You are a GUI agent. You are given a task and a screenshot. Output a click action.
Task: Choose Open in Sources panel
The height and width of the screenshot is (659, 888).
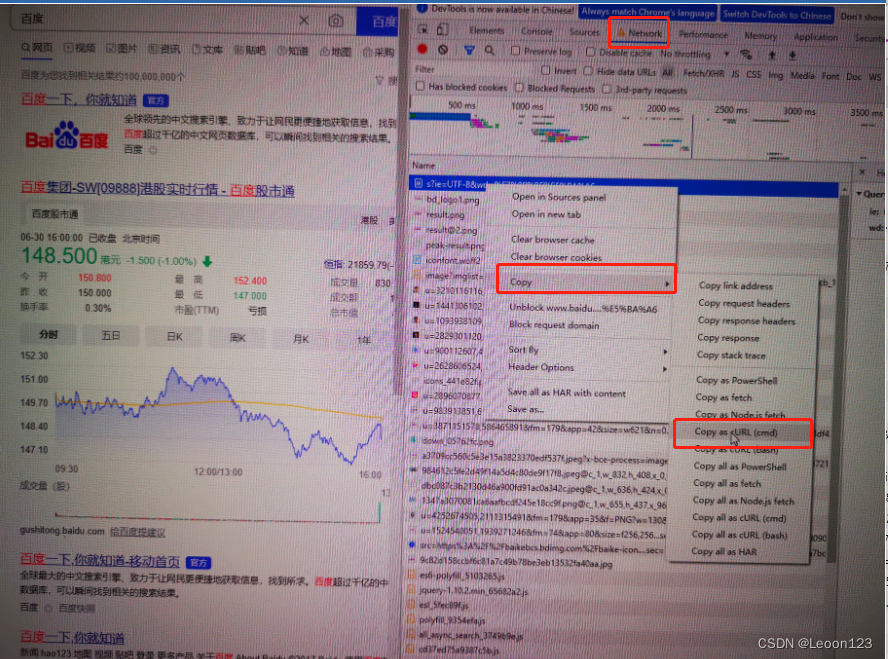point(558,197)
